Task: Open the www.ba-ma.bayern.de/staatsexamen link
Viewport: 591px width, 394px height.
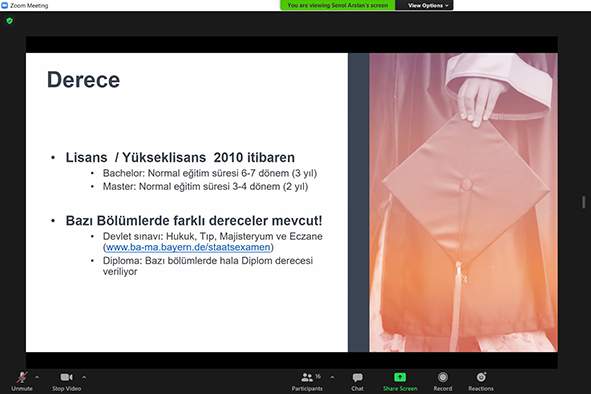Action: click(188, 247)
